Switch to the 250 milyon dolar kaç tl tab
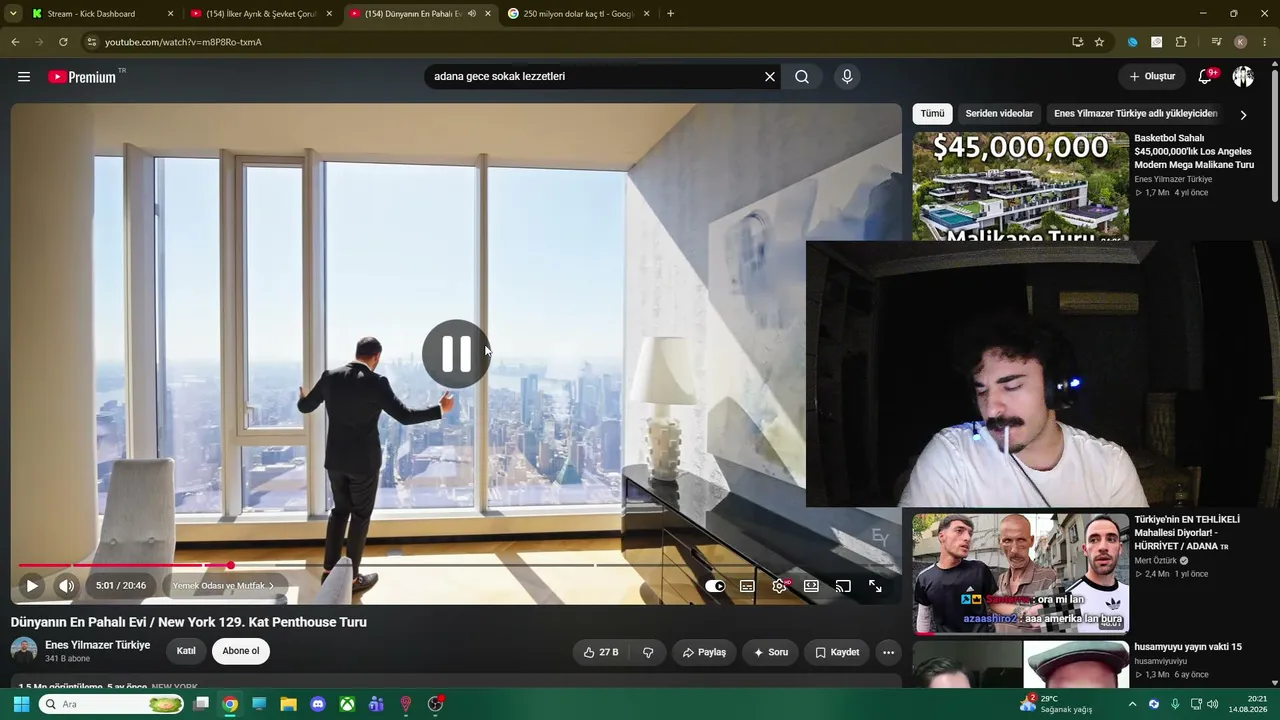Viewport: 1280px width, 720px height. (578, 14)
